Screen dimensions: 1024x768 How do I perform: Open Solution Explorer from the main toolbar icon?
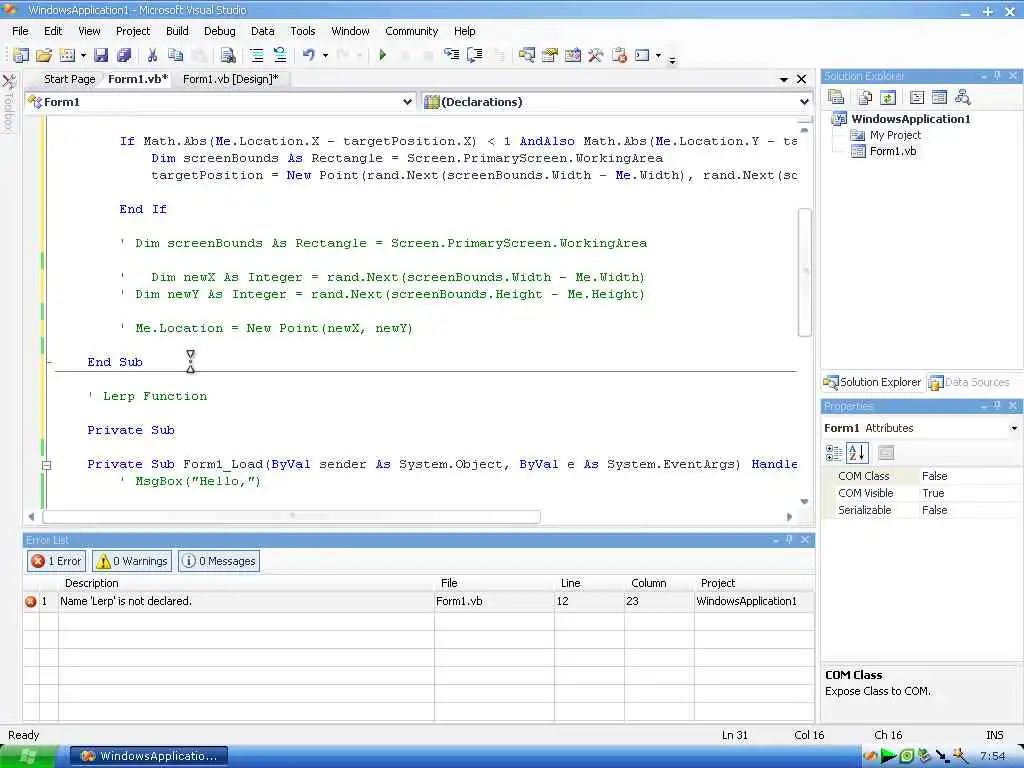click(x=526, y=56)
